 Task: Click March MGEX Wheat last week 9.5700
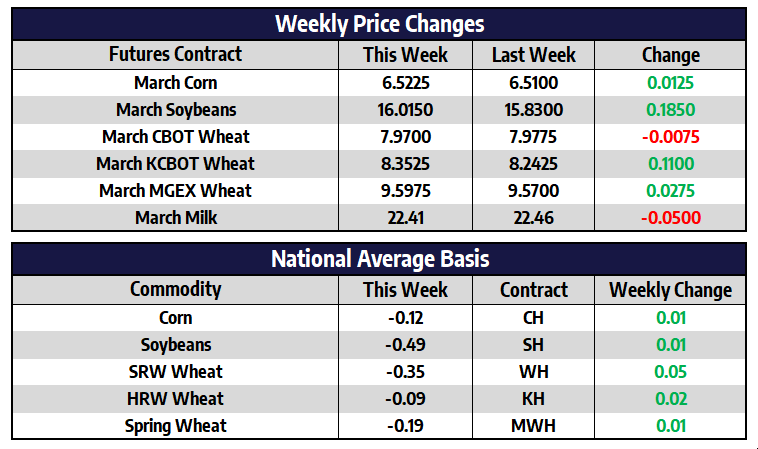coord(533,190)
